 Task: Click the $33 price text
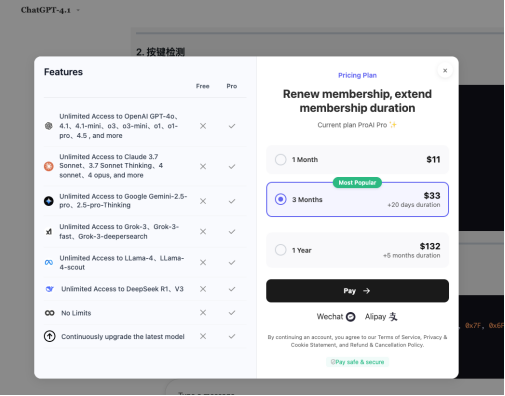432,196
